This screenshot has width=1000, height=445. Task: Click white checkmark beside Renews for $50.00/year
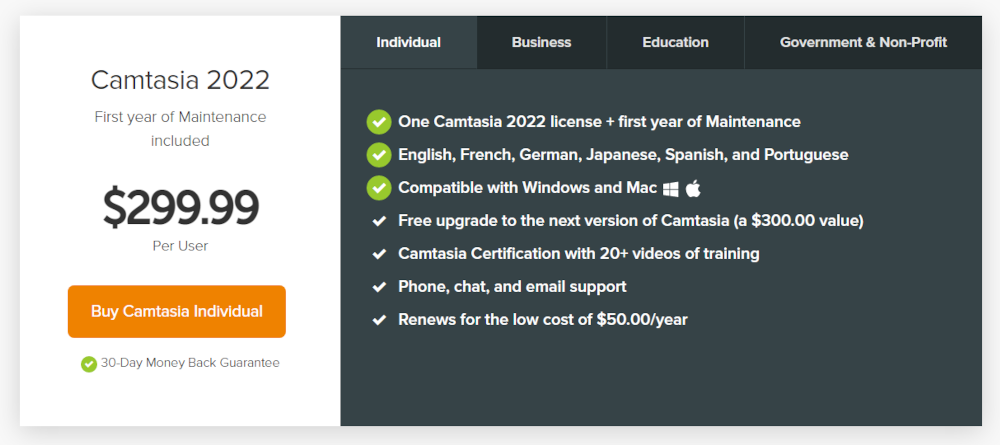pyautogui.click(x=379, y=320)
